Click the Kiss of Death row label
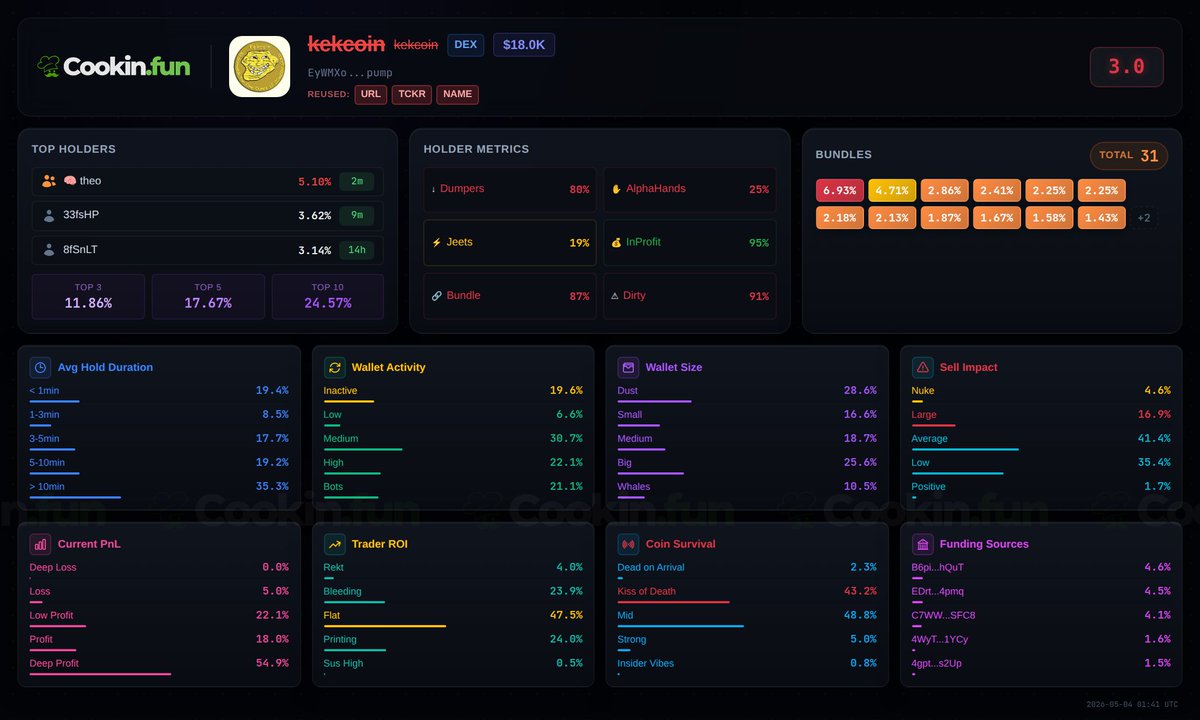The image size is (1200, 720). (x=647, y=591)
